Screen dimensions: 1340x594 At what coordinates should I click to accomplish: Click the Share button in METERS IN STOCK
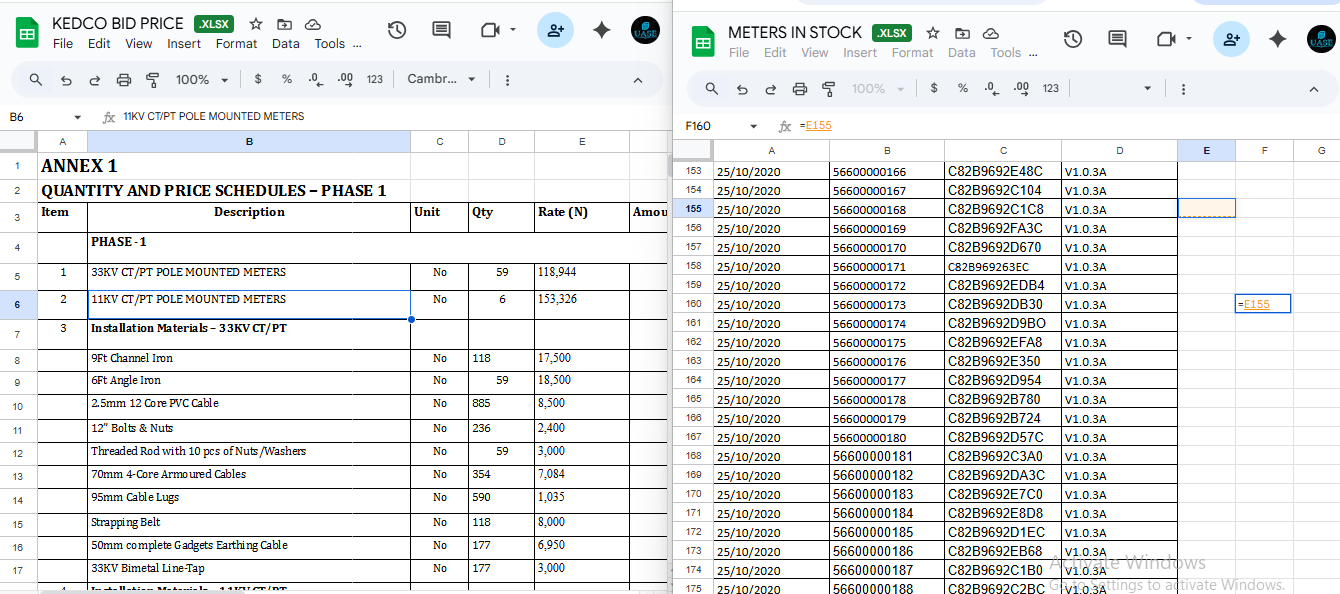pyautogui.click(x=1232, y=38)
